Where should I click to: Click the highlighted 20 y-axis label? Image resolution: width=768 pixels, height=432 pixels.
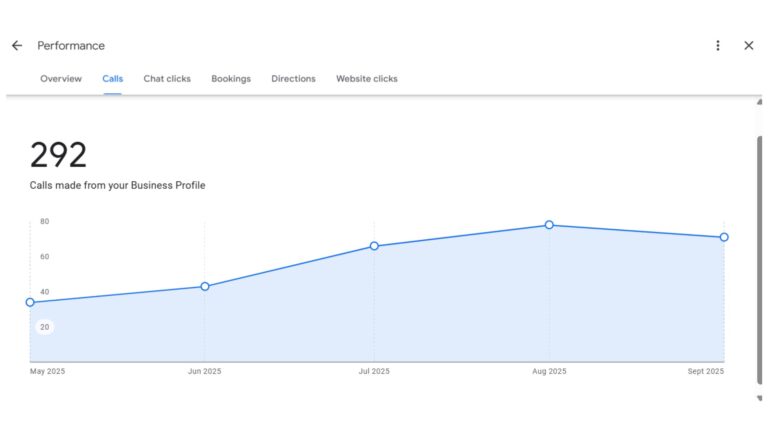pos(44,327)
